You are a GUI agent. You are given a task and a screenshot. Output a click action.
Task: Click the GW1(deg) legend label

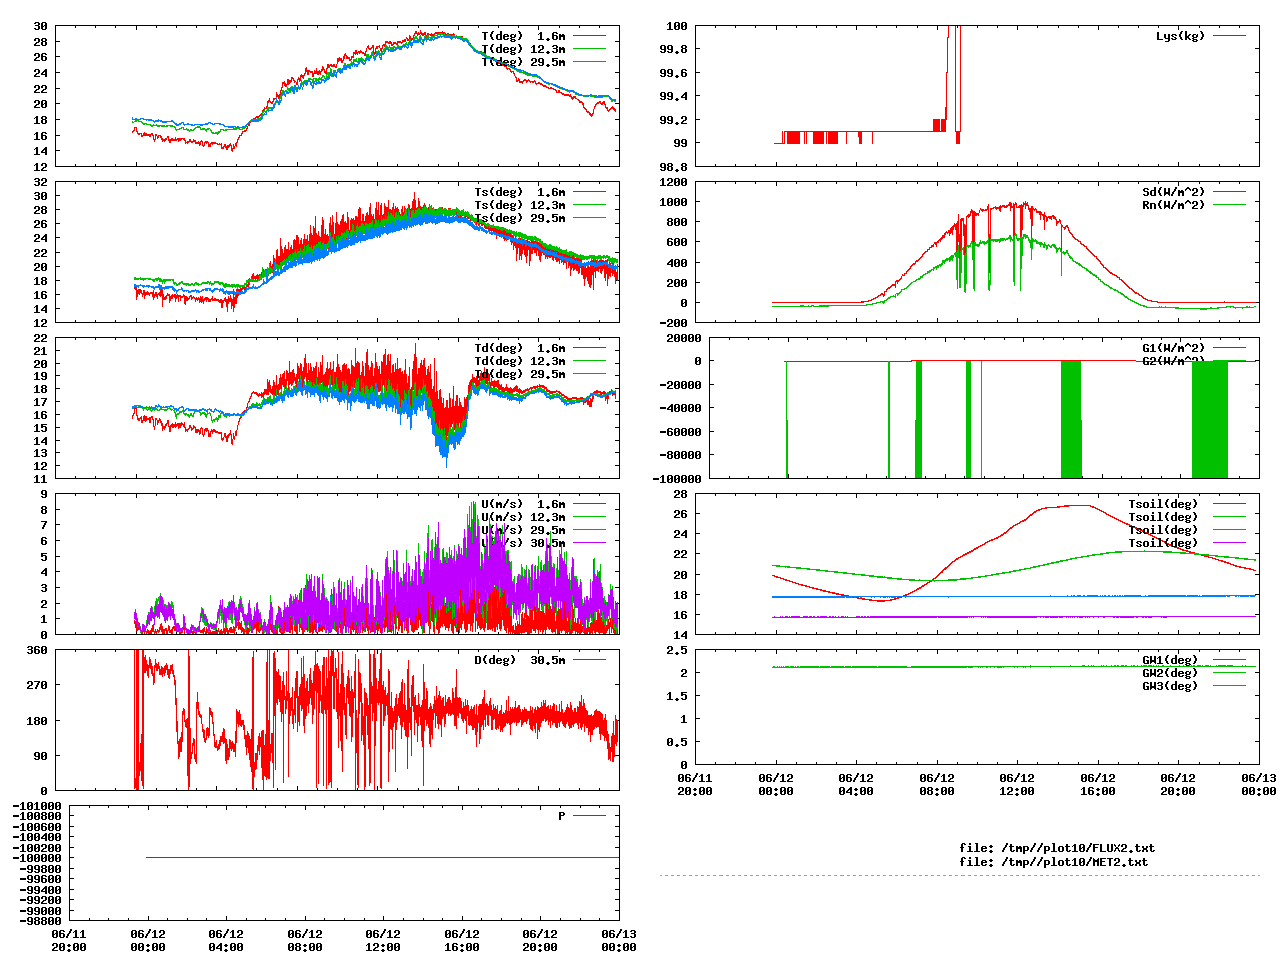coord(1170,660)
